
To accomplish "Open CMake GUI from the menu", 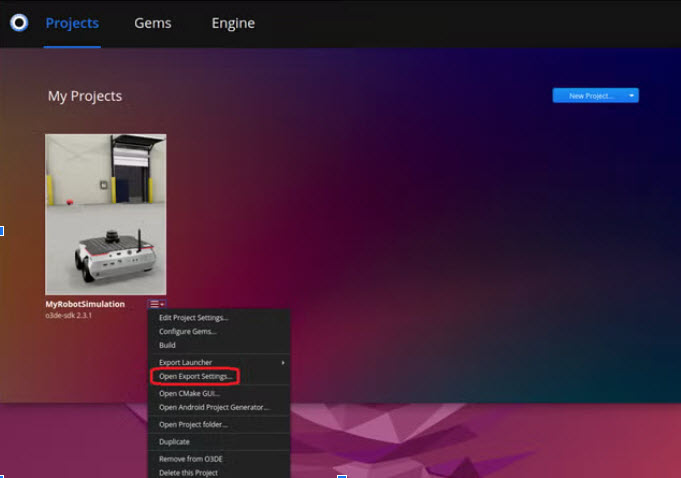I will click(x=189, y=393).
